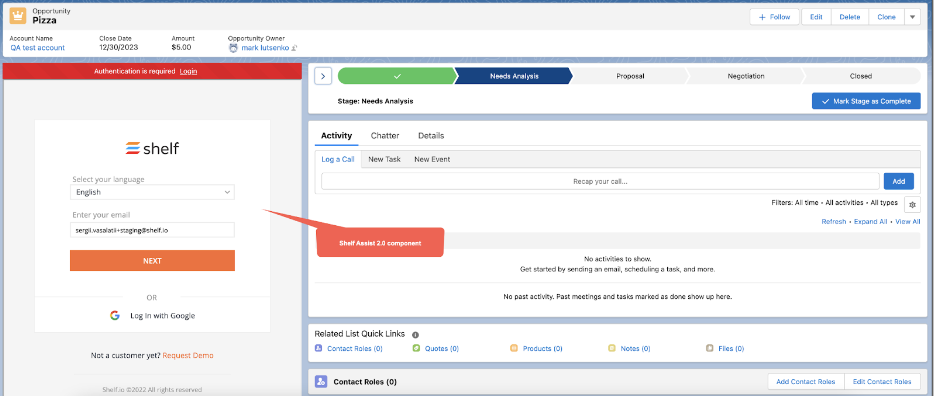934x396 pixels.
Task: Click the Contact Roles (0) section title
Action: click(x=365, y=382)
